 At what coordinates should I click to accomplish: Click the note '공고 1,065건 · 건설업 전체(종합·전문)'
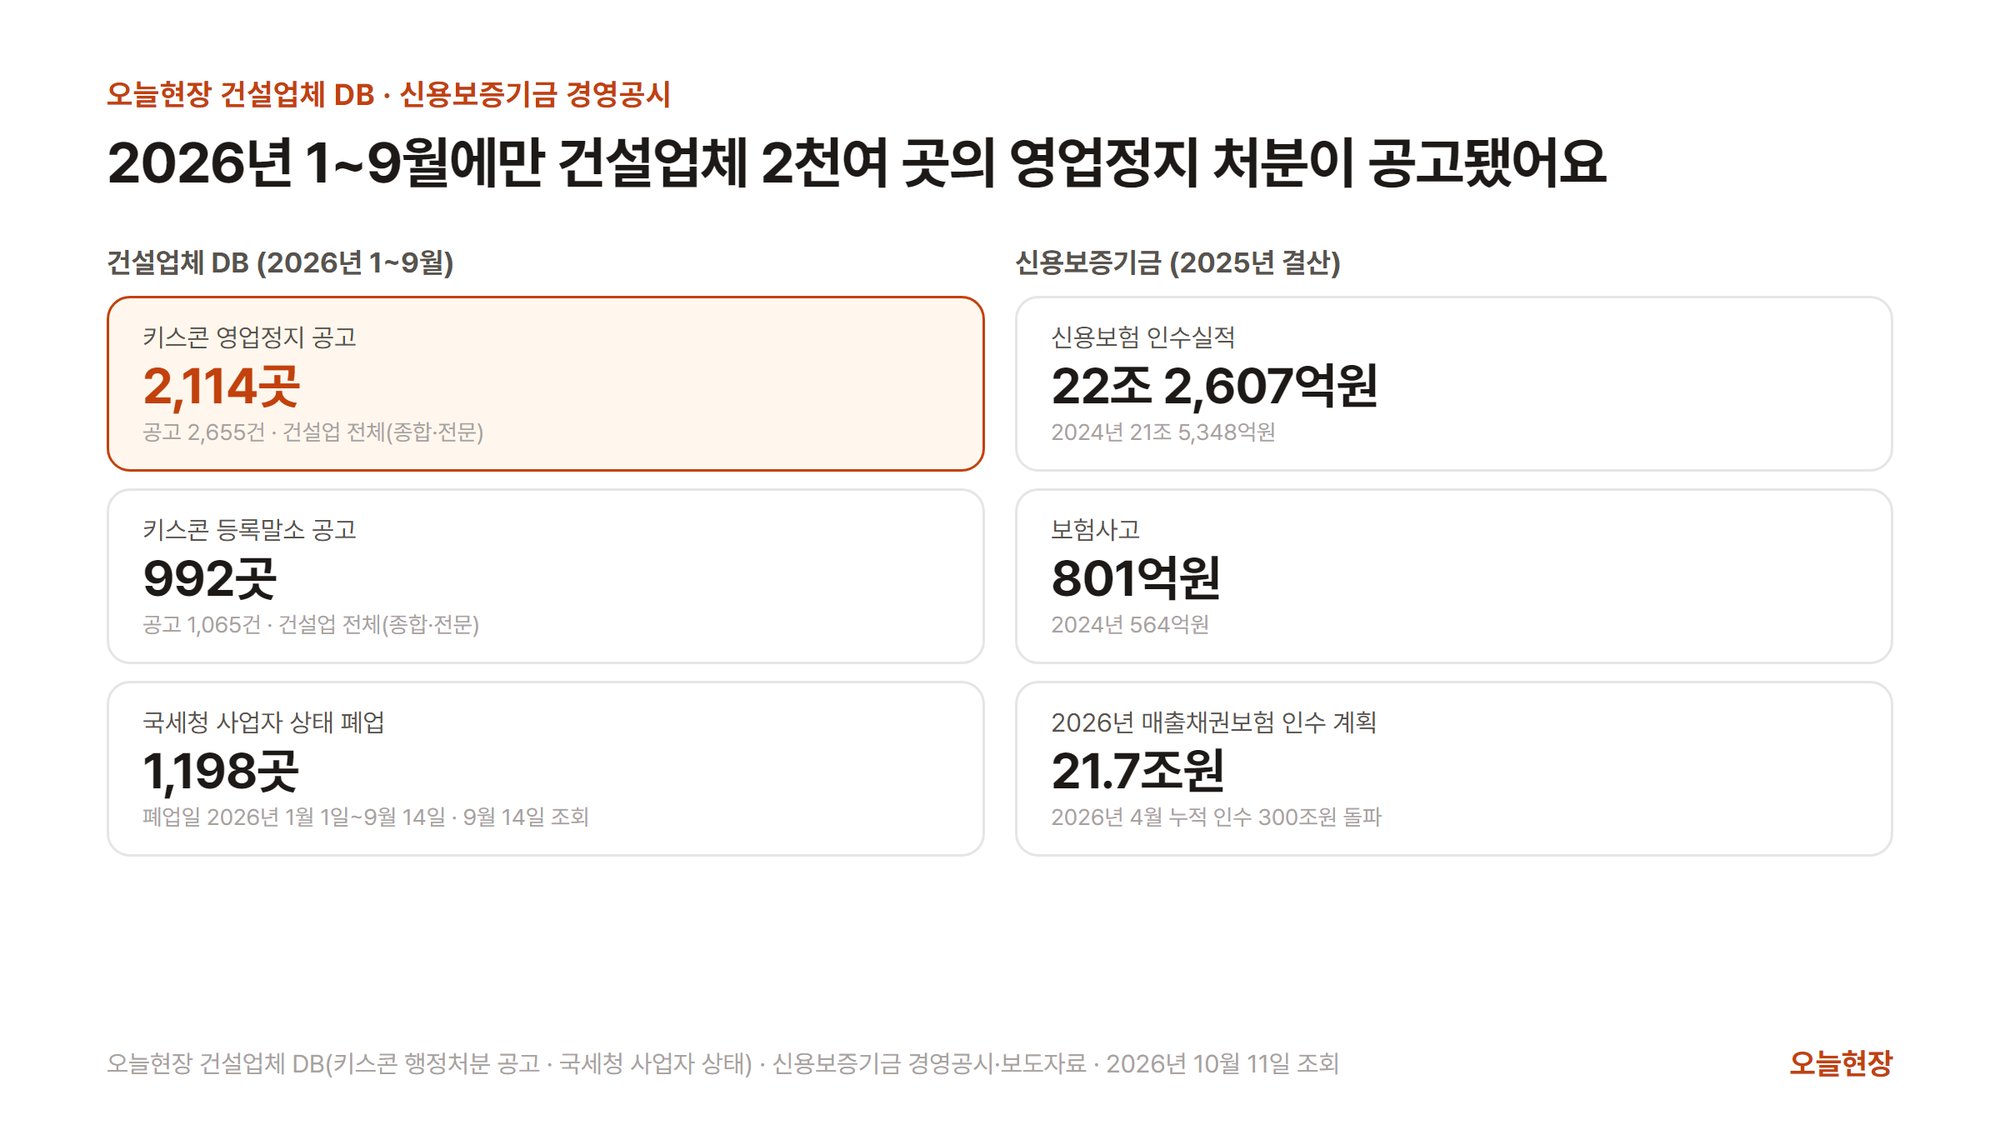point(311,625)
